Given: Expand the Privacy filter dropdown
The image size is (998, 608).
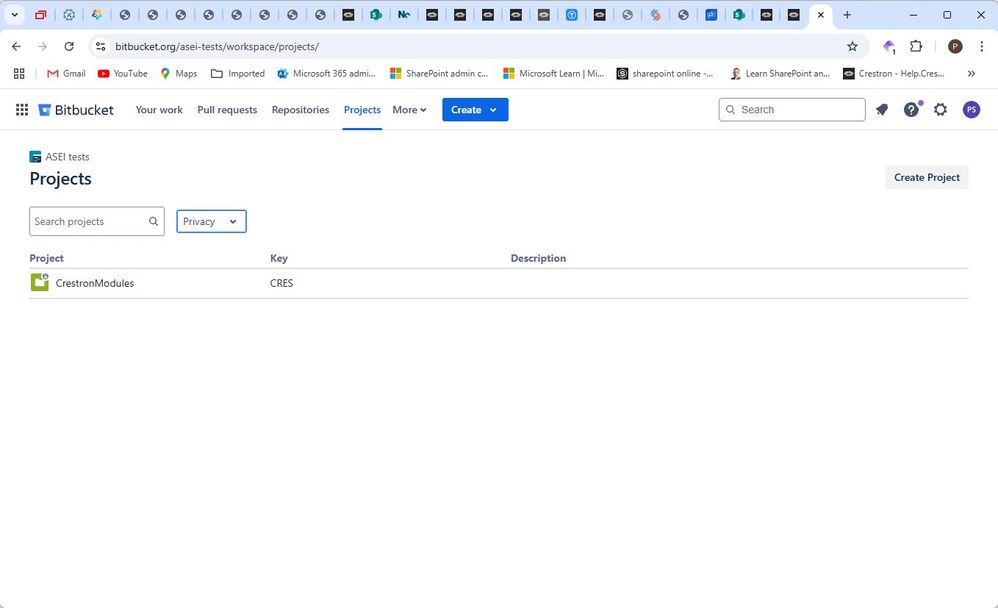Looking at the screenshot, I should (211, 222).
